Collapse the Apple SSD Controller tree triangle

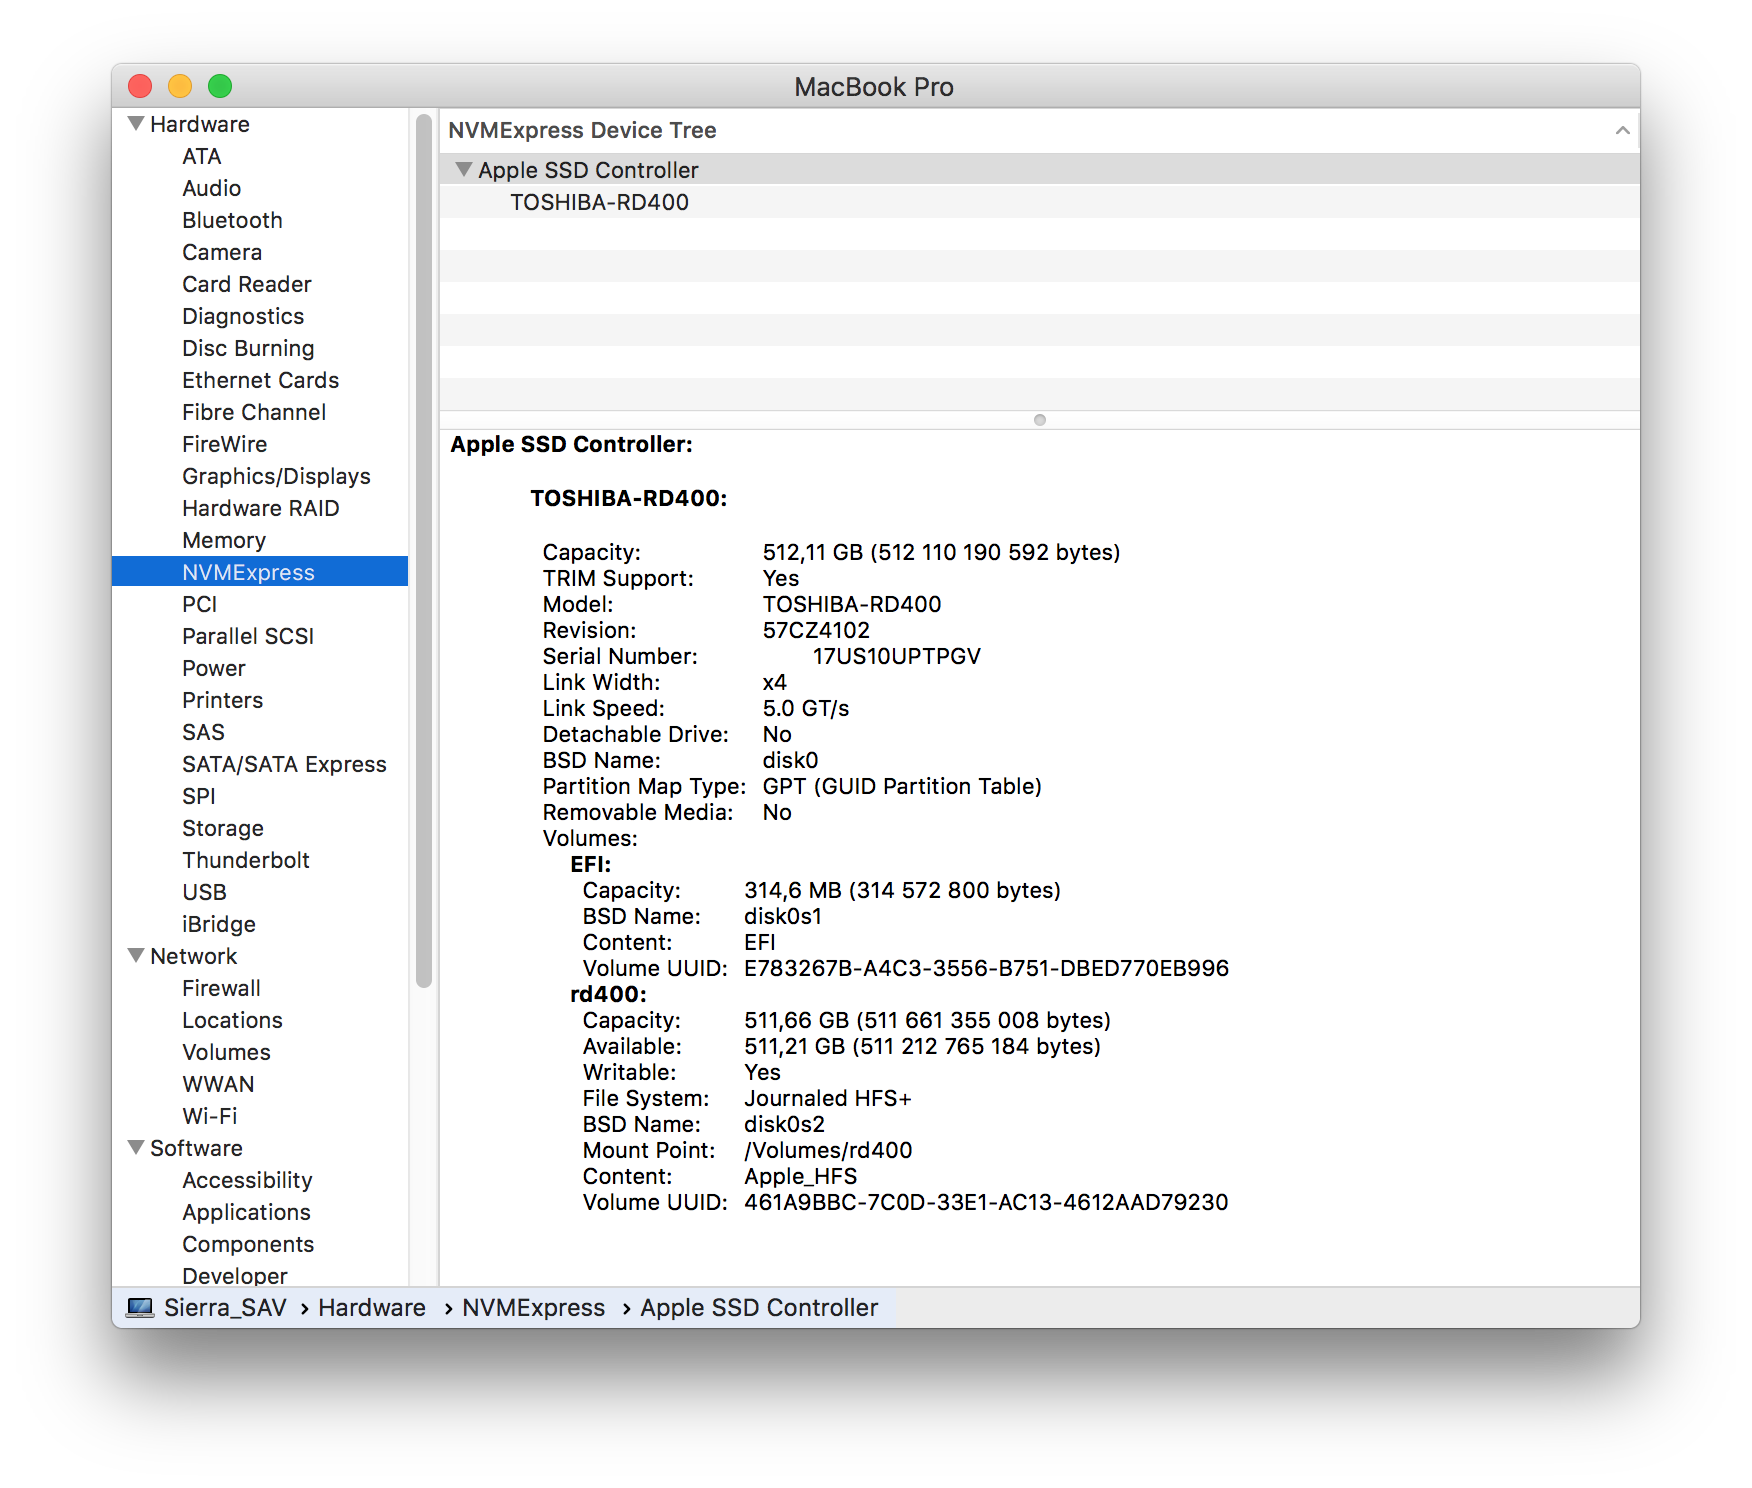(x=464, y=170)
